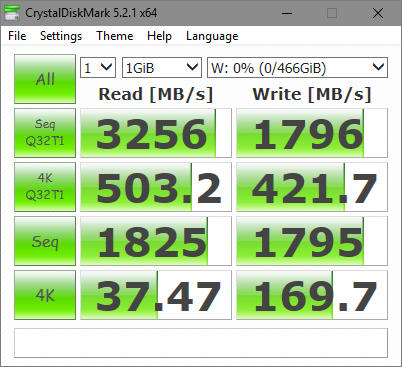
Task: Run the plain 4K test button
Action: point(45,295)
